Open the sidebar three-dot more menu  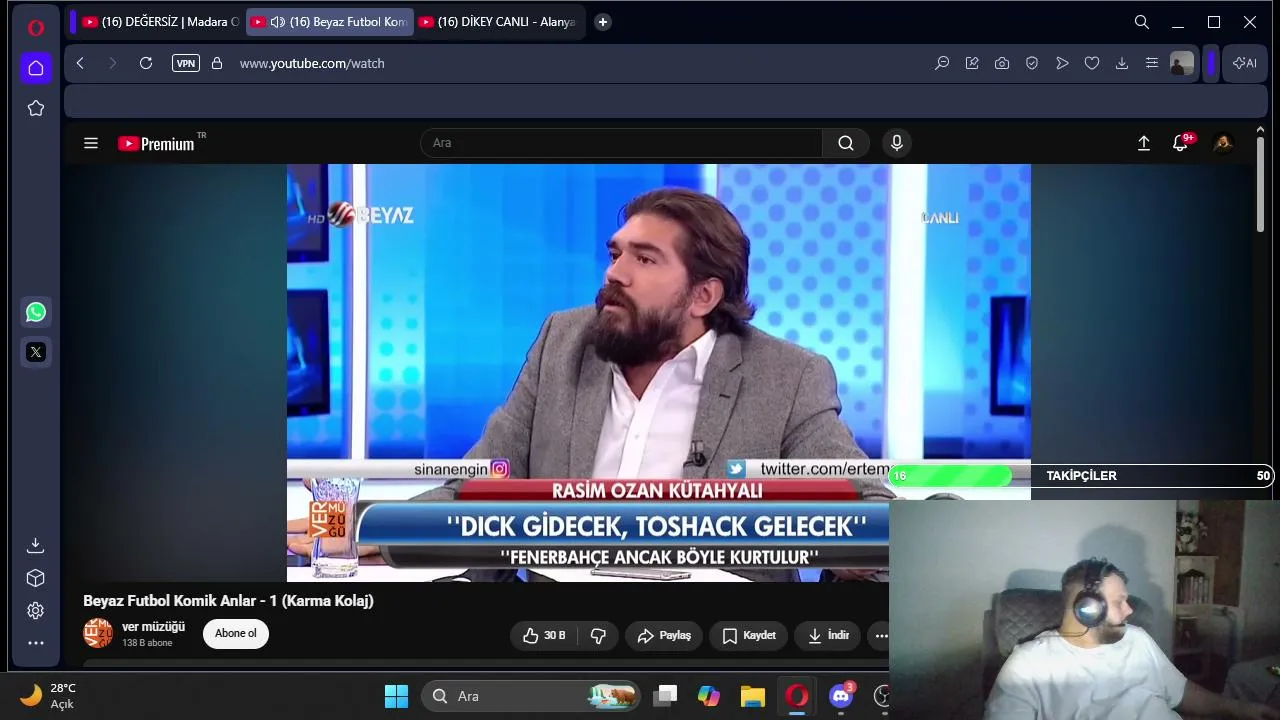point(36,643)
